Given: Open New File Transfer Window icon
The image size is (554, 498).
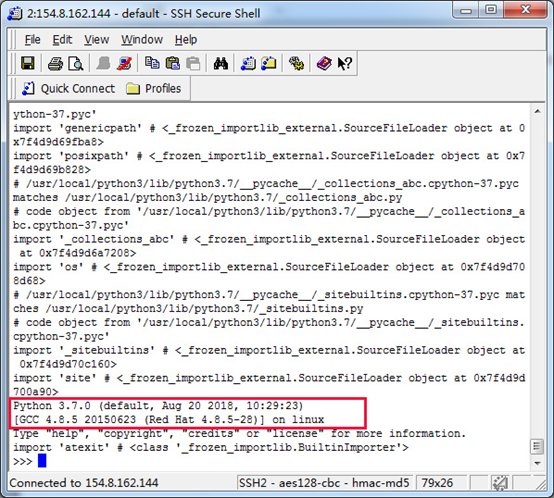Looking at the screenshot, I should 269,64.
